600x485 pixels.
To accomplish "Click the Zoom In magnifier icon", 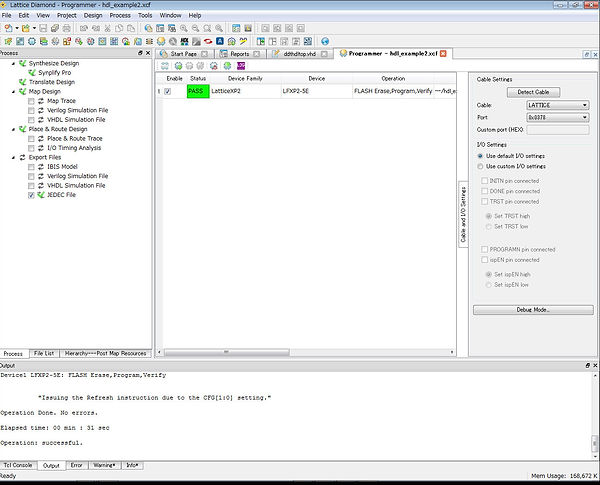I will click(184, 28).
